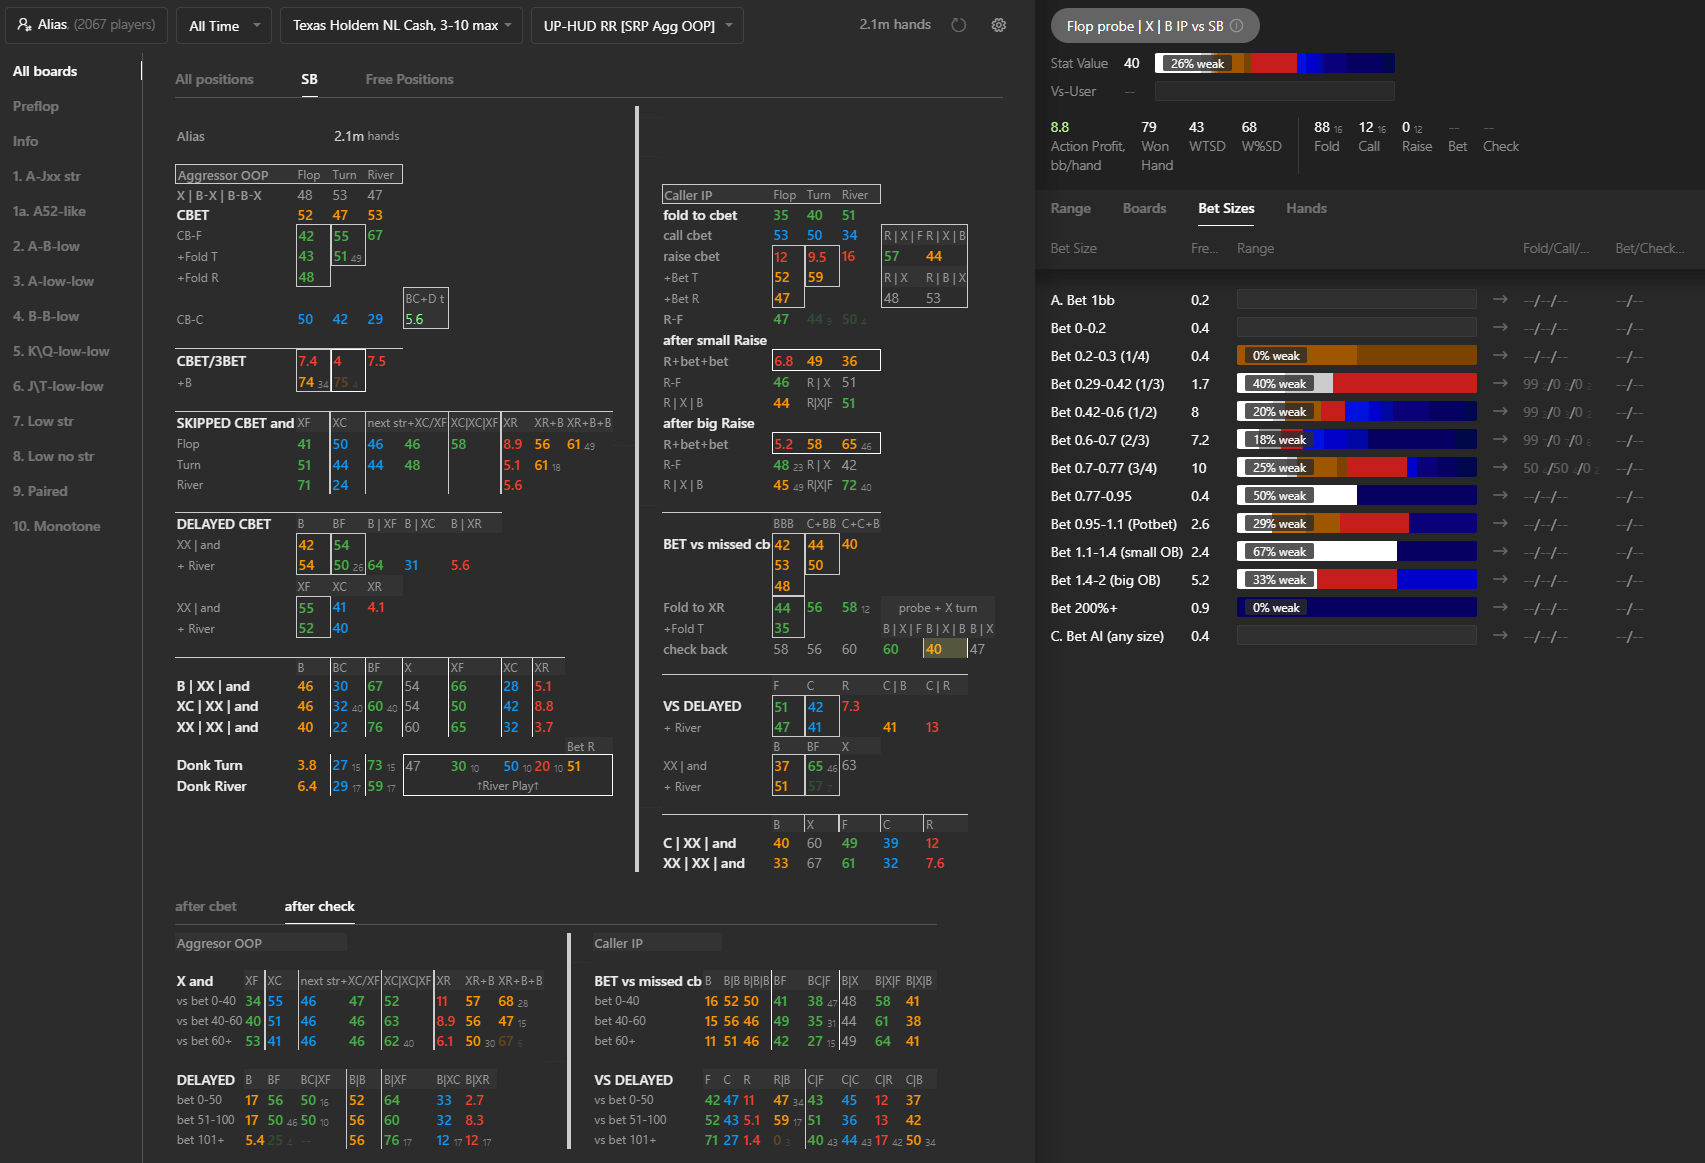Click the arrow in the Bet 0.77-0.95 row
This screenshot has width=1705, height=1163.
(x=1500, y=496)
